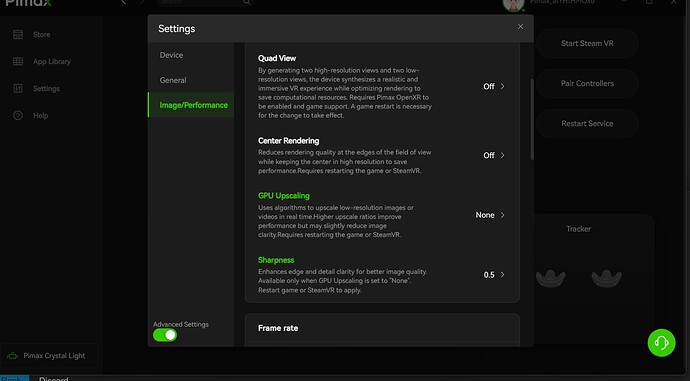Select the Image/Performance tab

(191, 105)
